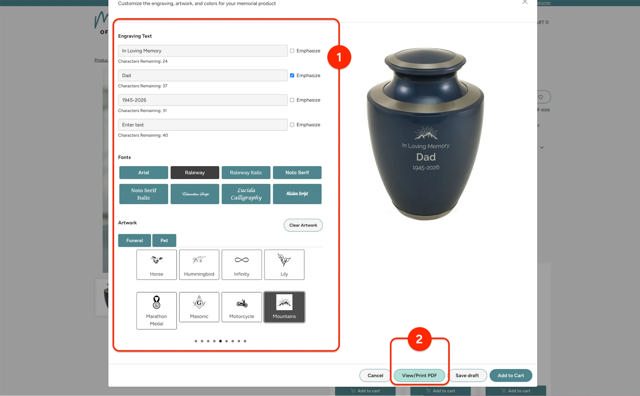
Task: Switch to the Funeral artwork tab
Action: click(134, 240)
